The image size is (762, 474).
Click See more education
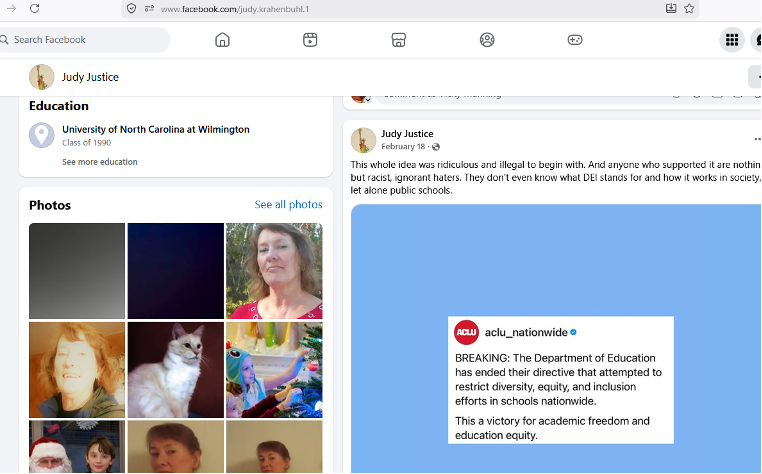pos(100,162)
